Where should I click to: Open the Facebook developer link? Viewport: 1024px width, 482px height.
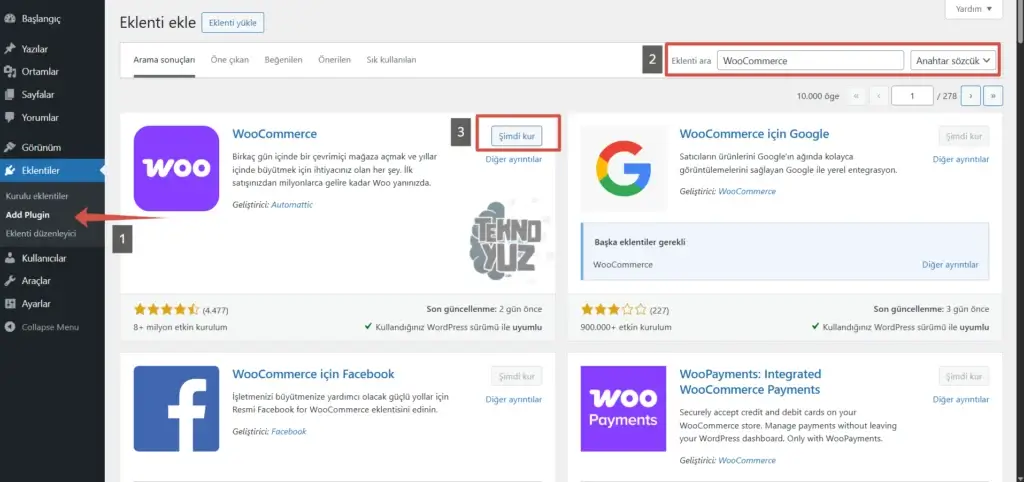pyautogui.click(x=289, y=432)
